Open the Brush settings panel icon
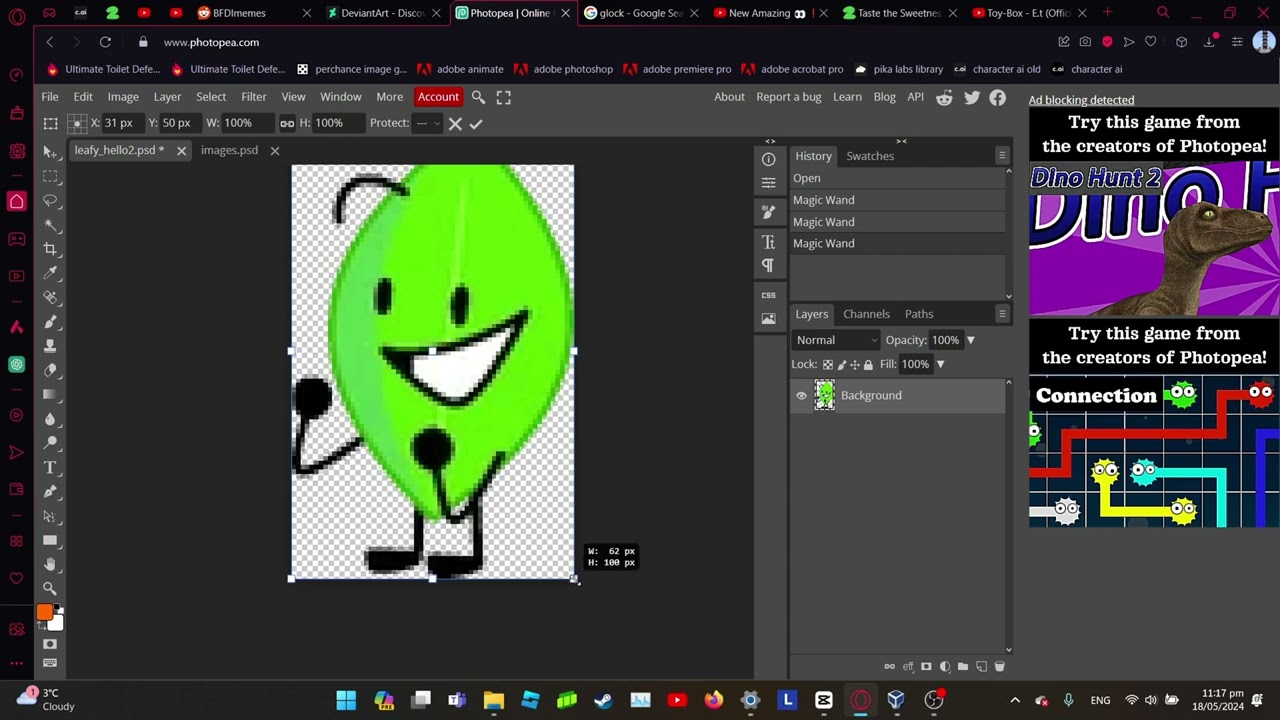Viewport: 1280px width, 720px height. pyautogui.click(x=768, y=212)
